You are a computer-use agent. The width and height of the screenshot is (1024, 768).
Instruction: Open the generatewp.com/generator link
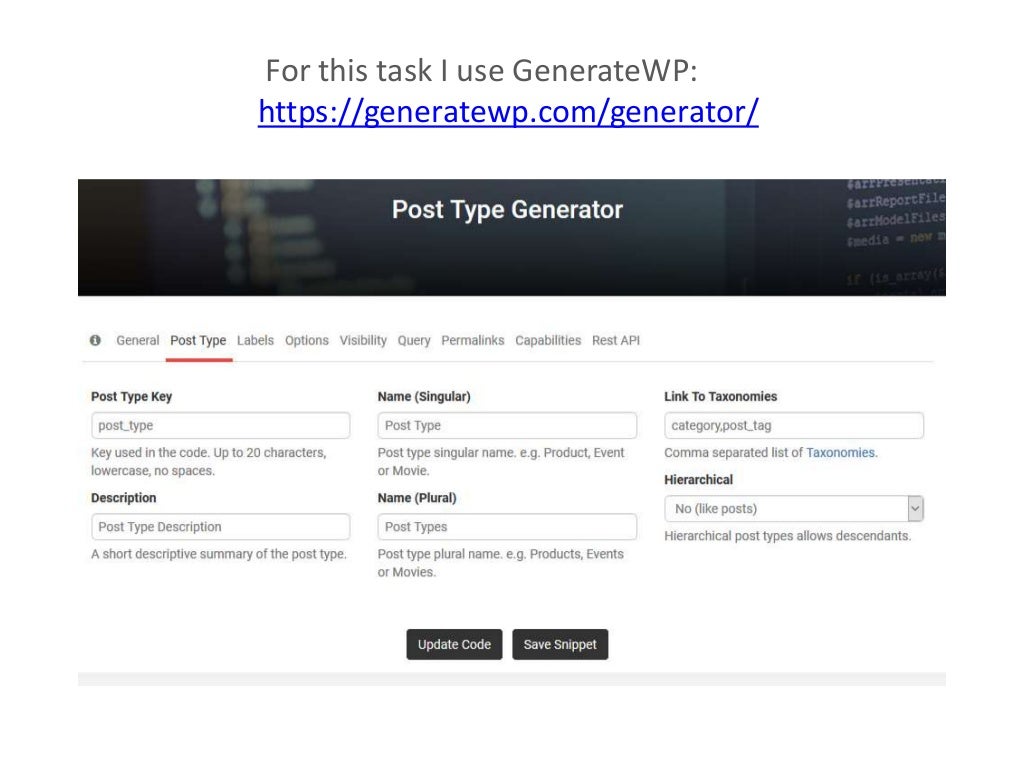508,111
